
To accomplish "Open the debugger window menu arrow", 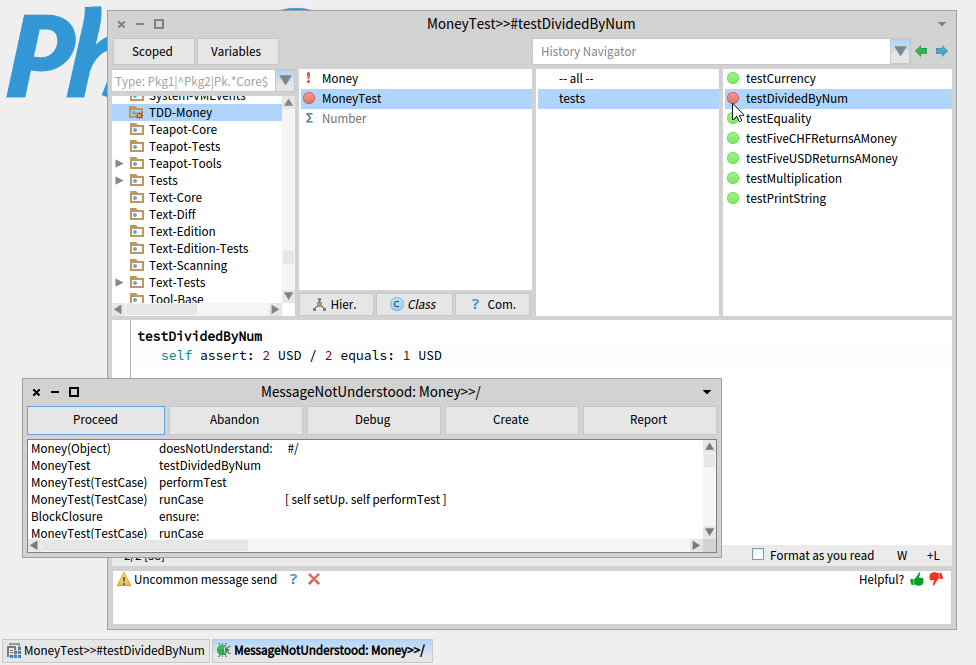I will coord(706,392).
